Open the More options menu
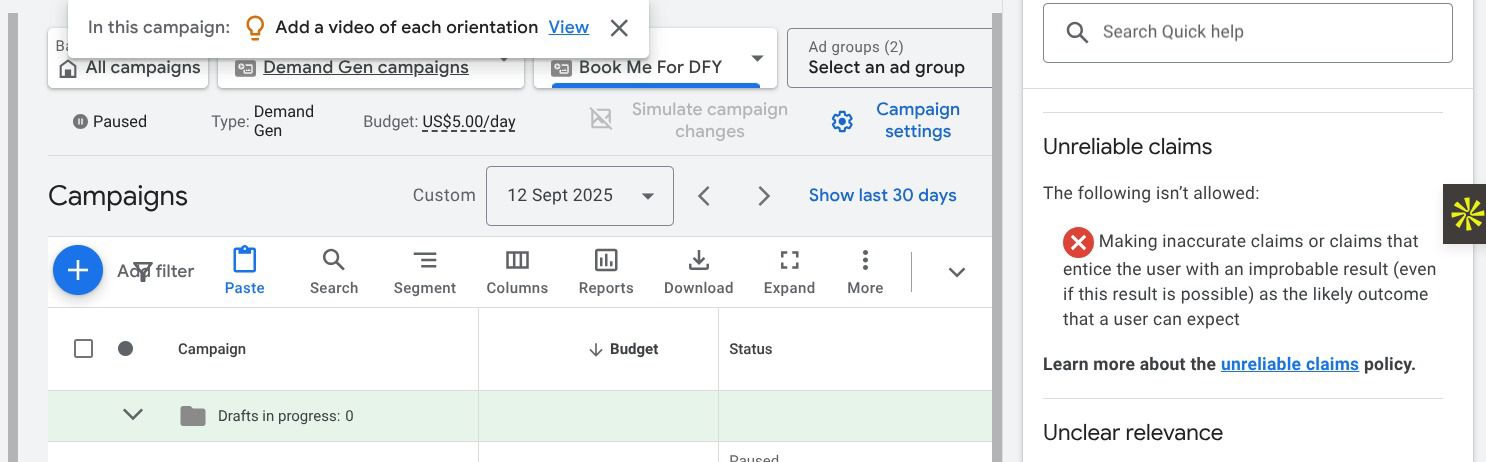The width and height of the screenshot is (1486, 462). point(865,271)
